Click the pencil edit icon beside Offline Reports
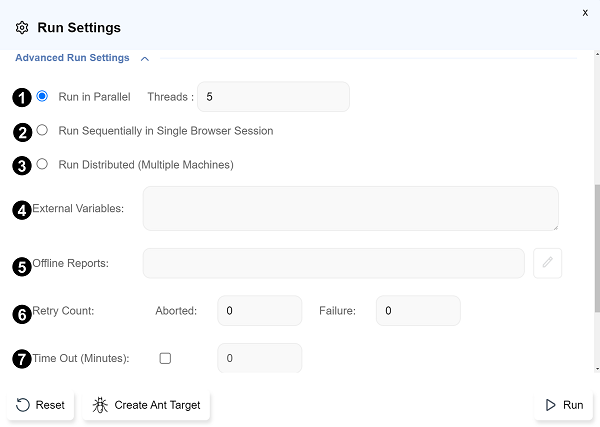 click(547, 263)
